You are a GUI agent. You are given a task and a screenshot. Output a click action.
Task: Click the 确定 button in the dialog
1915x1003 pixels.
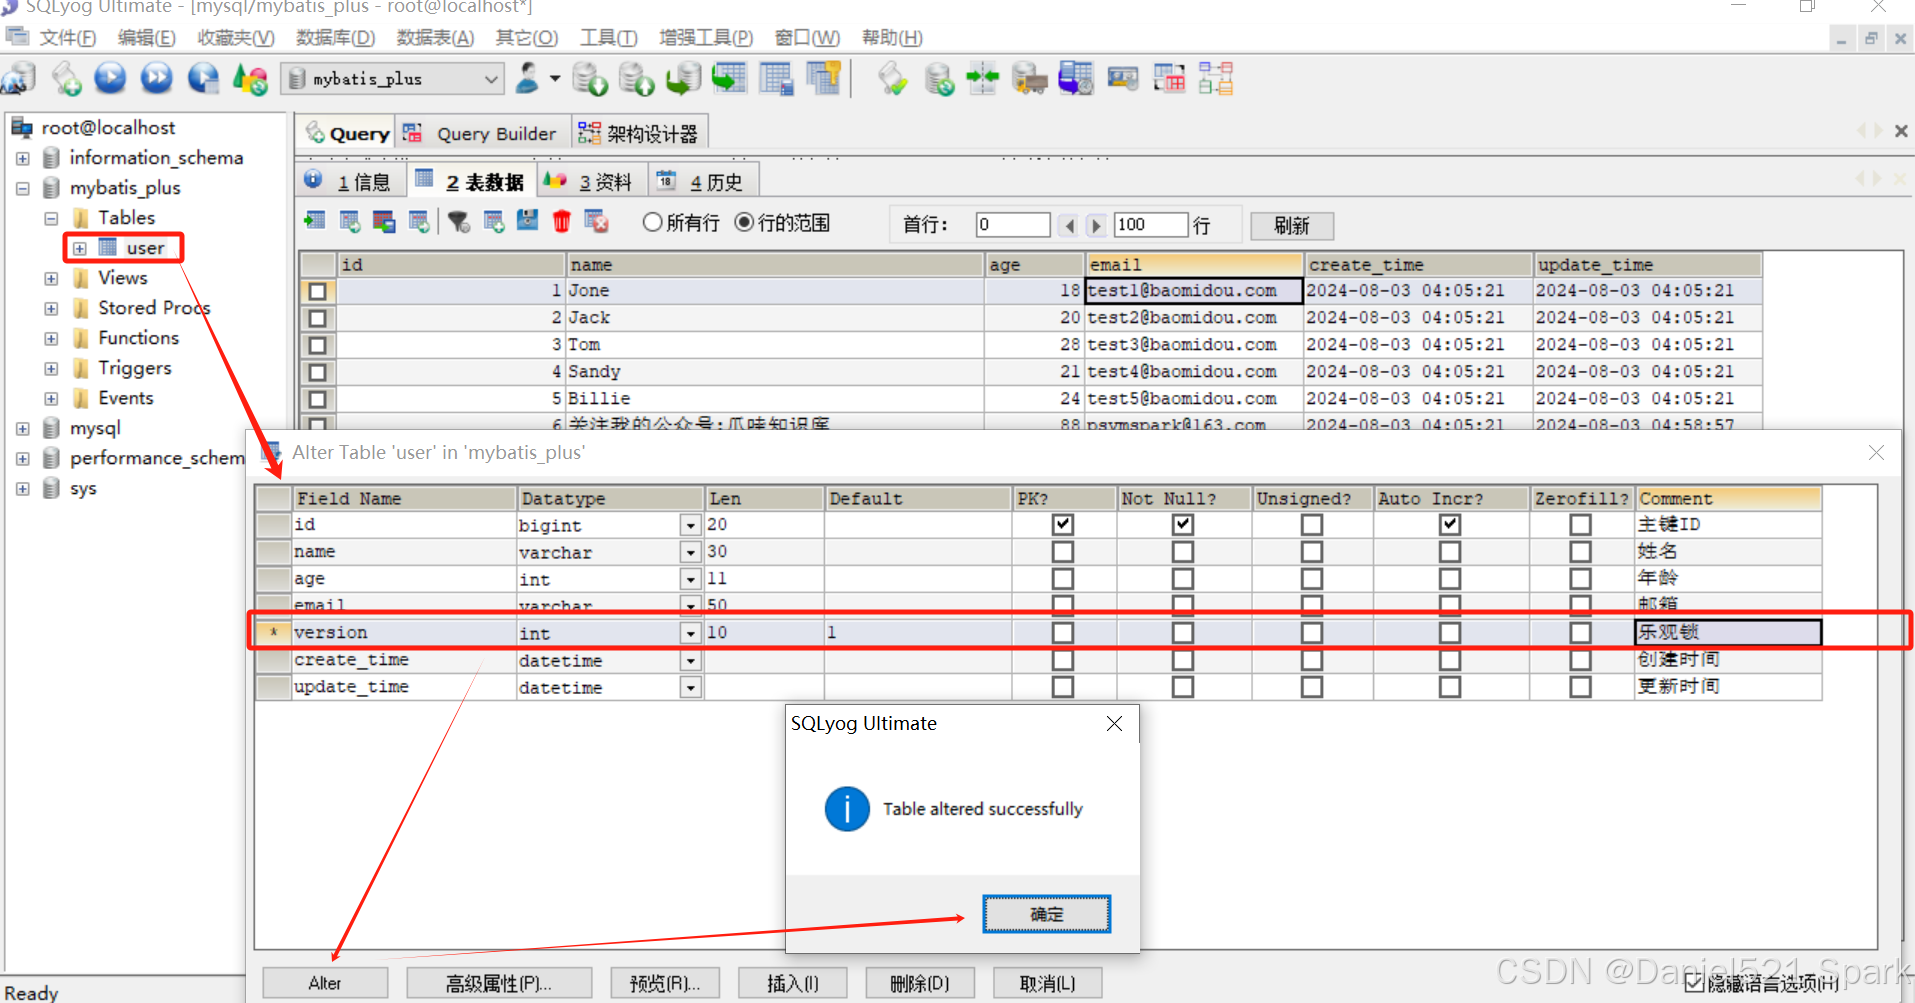1046,914
